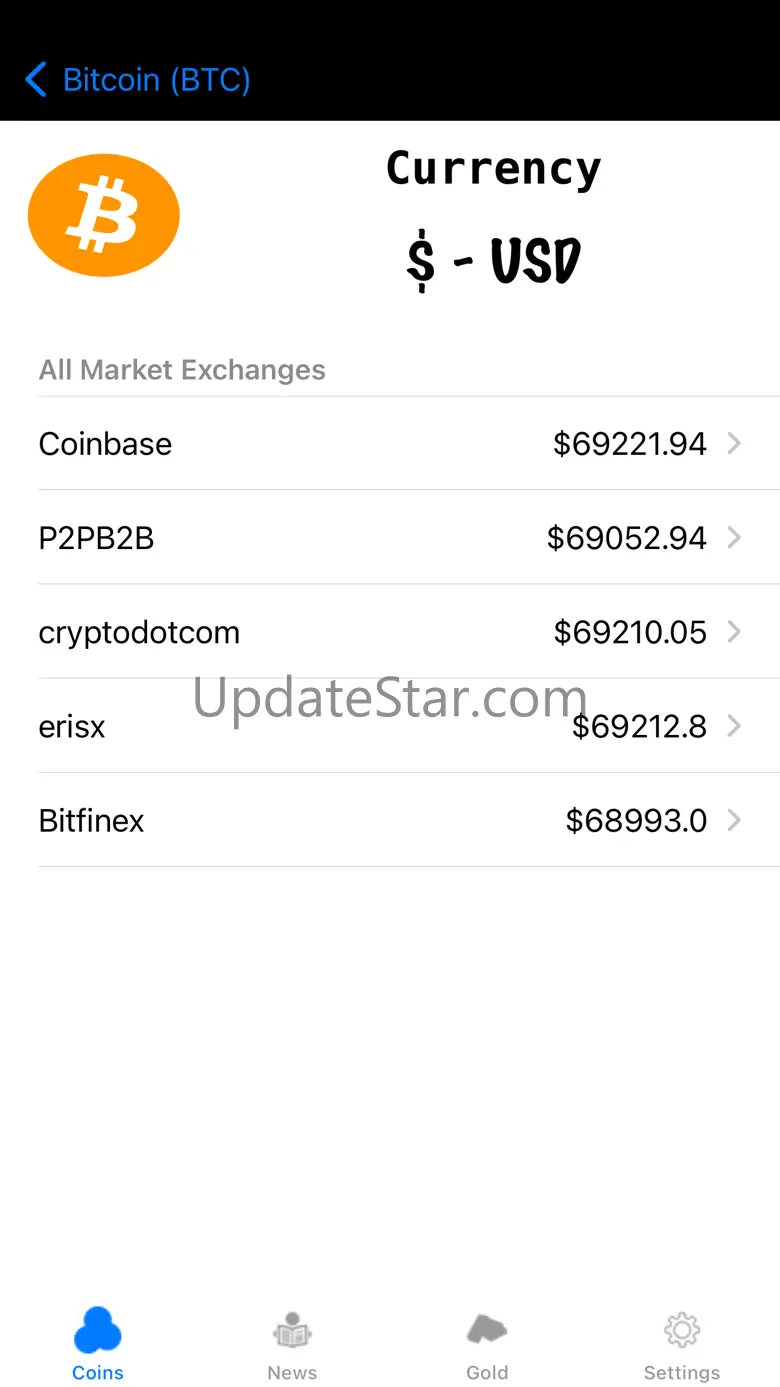Tap the Settings gear icon

682,1330
